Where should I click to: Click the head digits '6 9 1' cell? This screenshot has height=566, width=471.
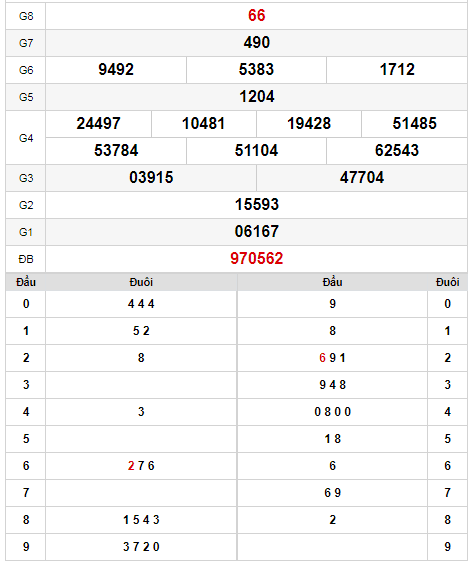pyautogui.click(x=332, y=358)
